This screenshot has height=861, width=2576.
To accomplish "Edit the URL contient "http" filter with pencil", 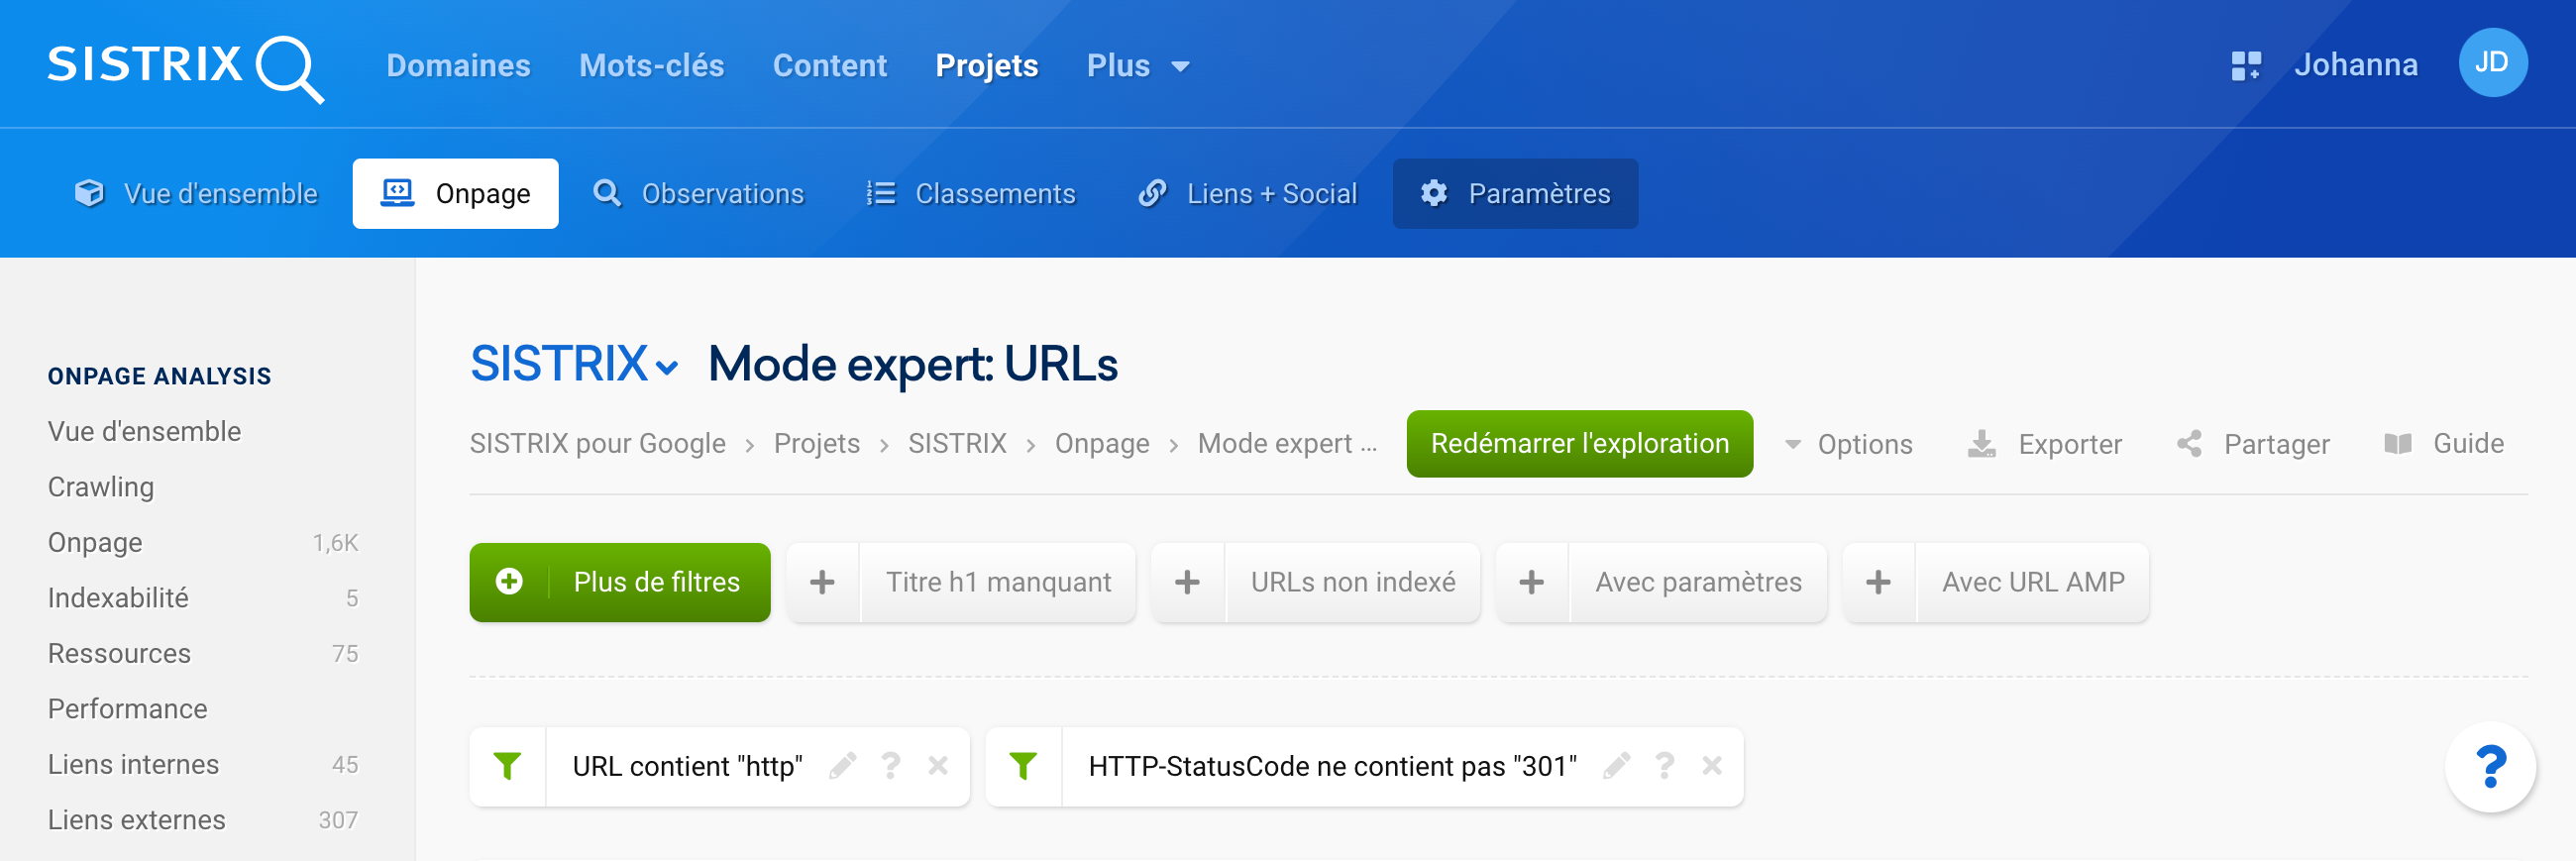I will click(842, 766).
